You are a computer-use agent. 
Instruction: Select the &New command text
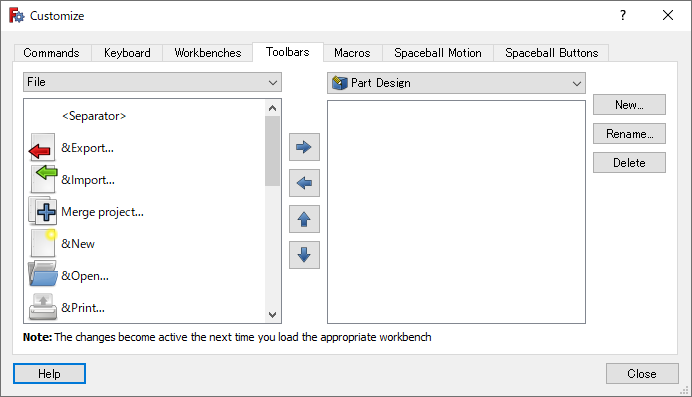tap(78, 243)
